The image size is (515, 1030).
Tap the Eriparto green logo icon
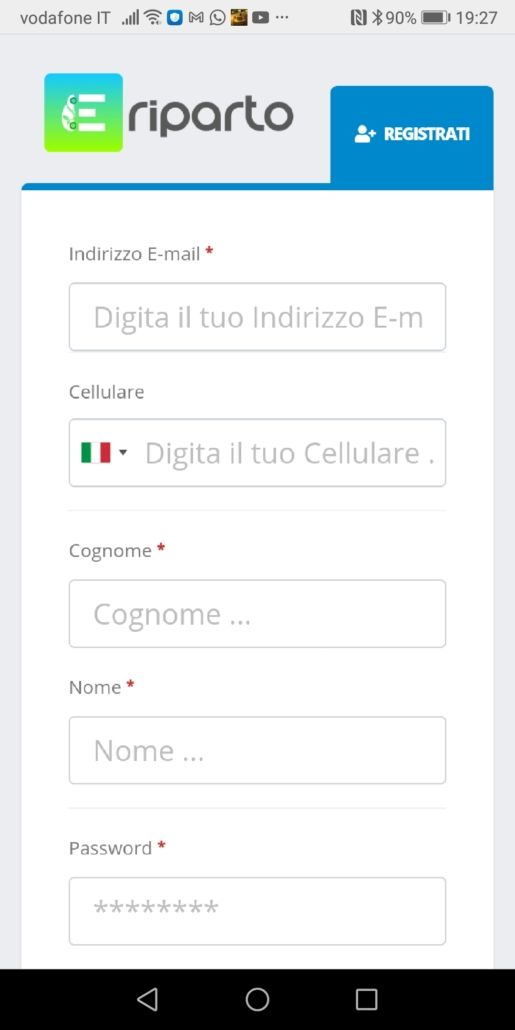[x=83, y=112]
